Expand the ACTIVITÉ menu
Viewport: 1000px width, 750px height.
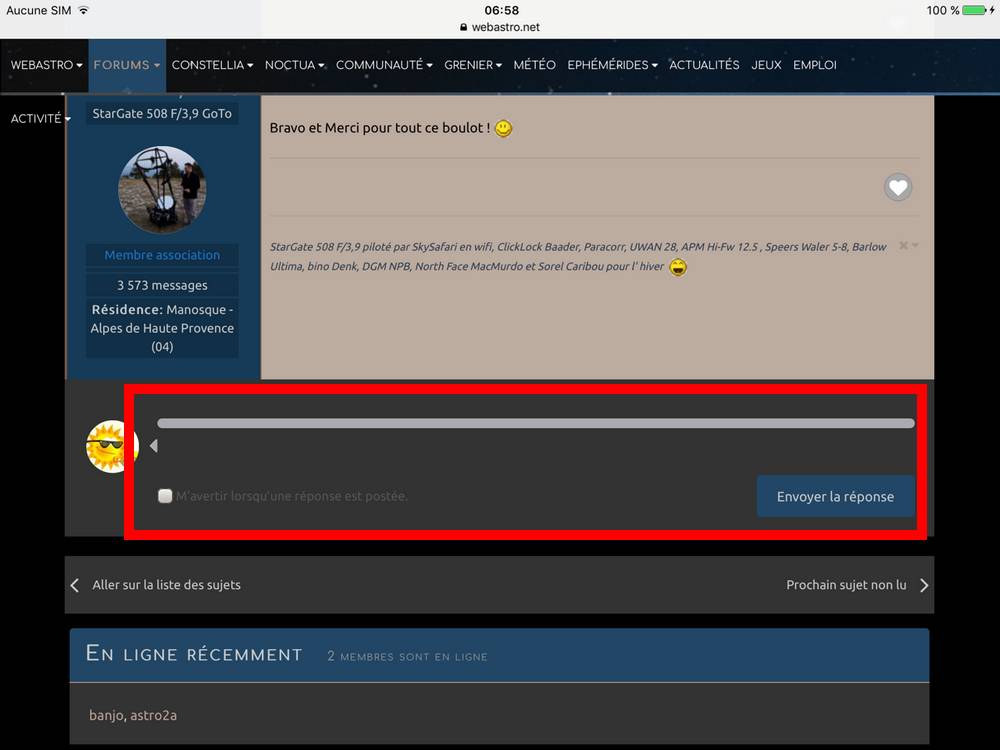click(x=40, y=119)
